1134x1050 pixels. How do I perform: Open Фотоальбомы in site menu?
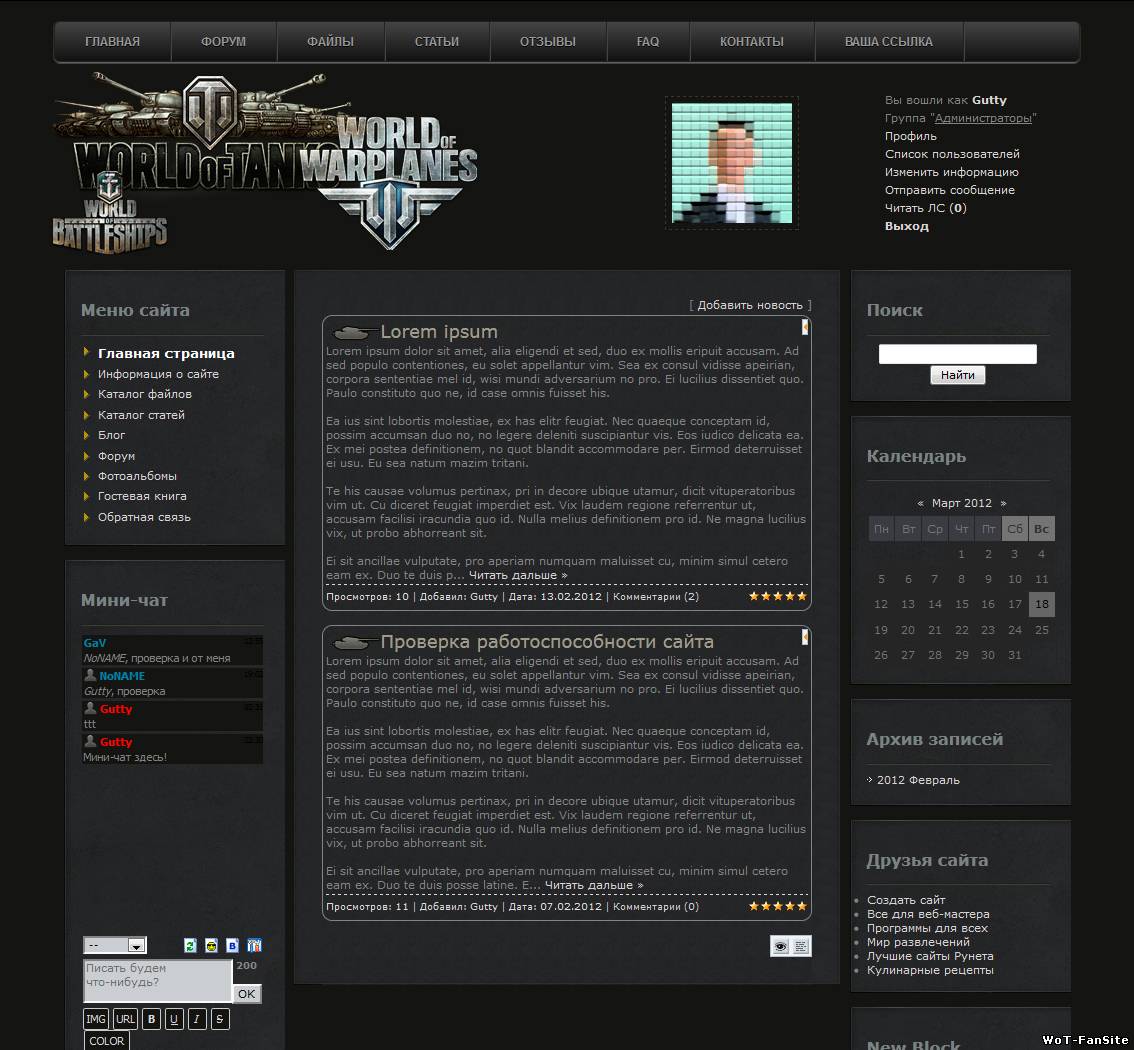137,476
